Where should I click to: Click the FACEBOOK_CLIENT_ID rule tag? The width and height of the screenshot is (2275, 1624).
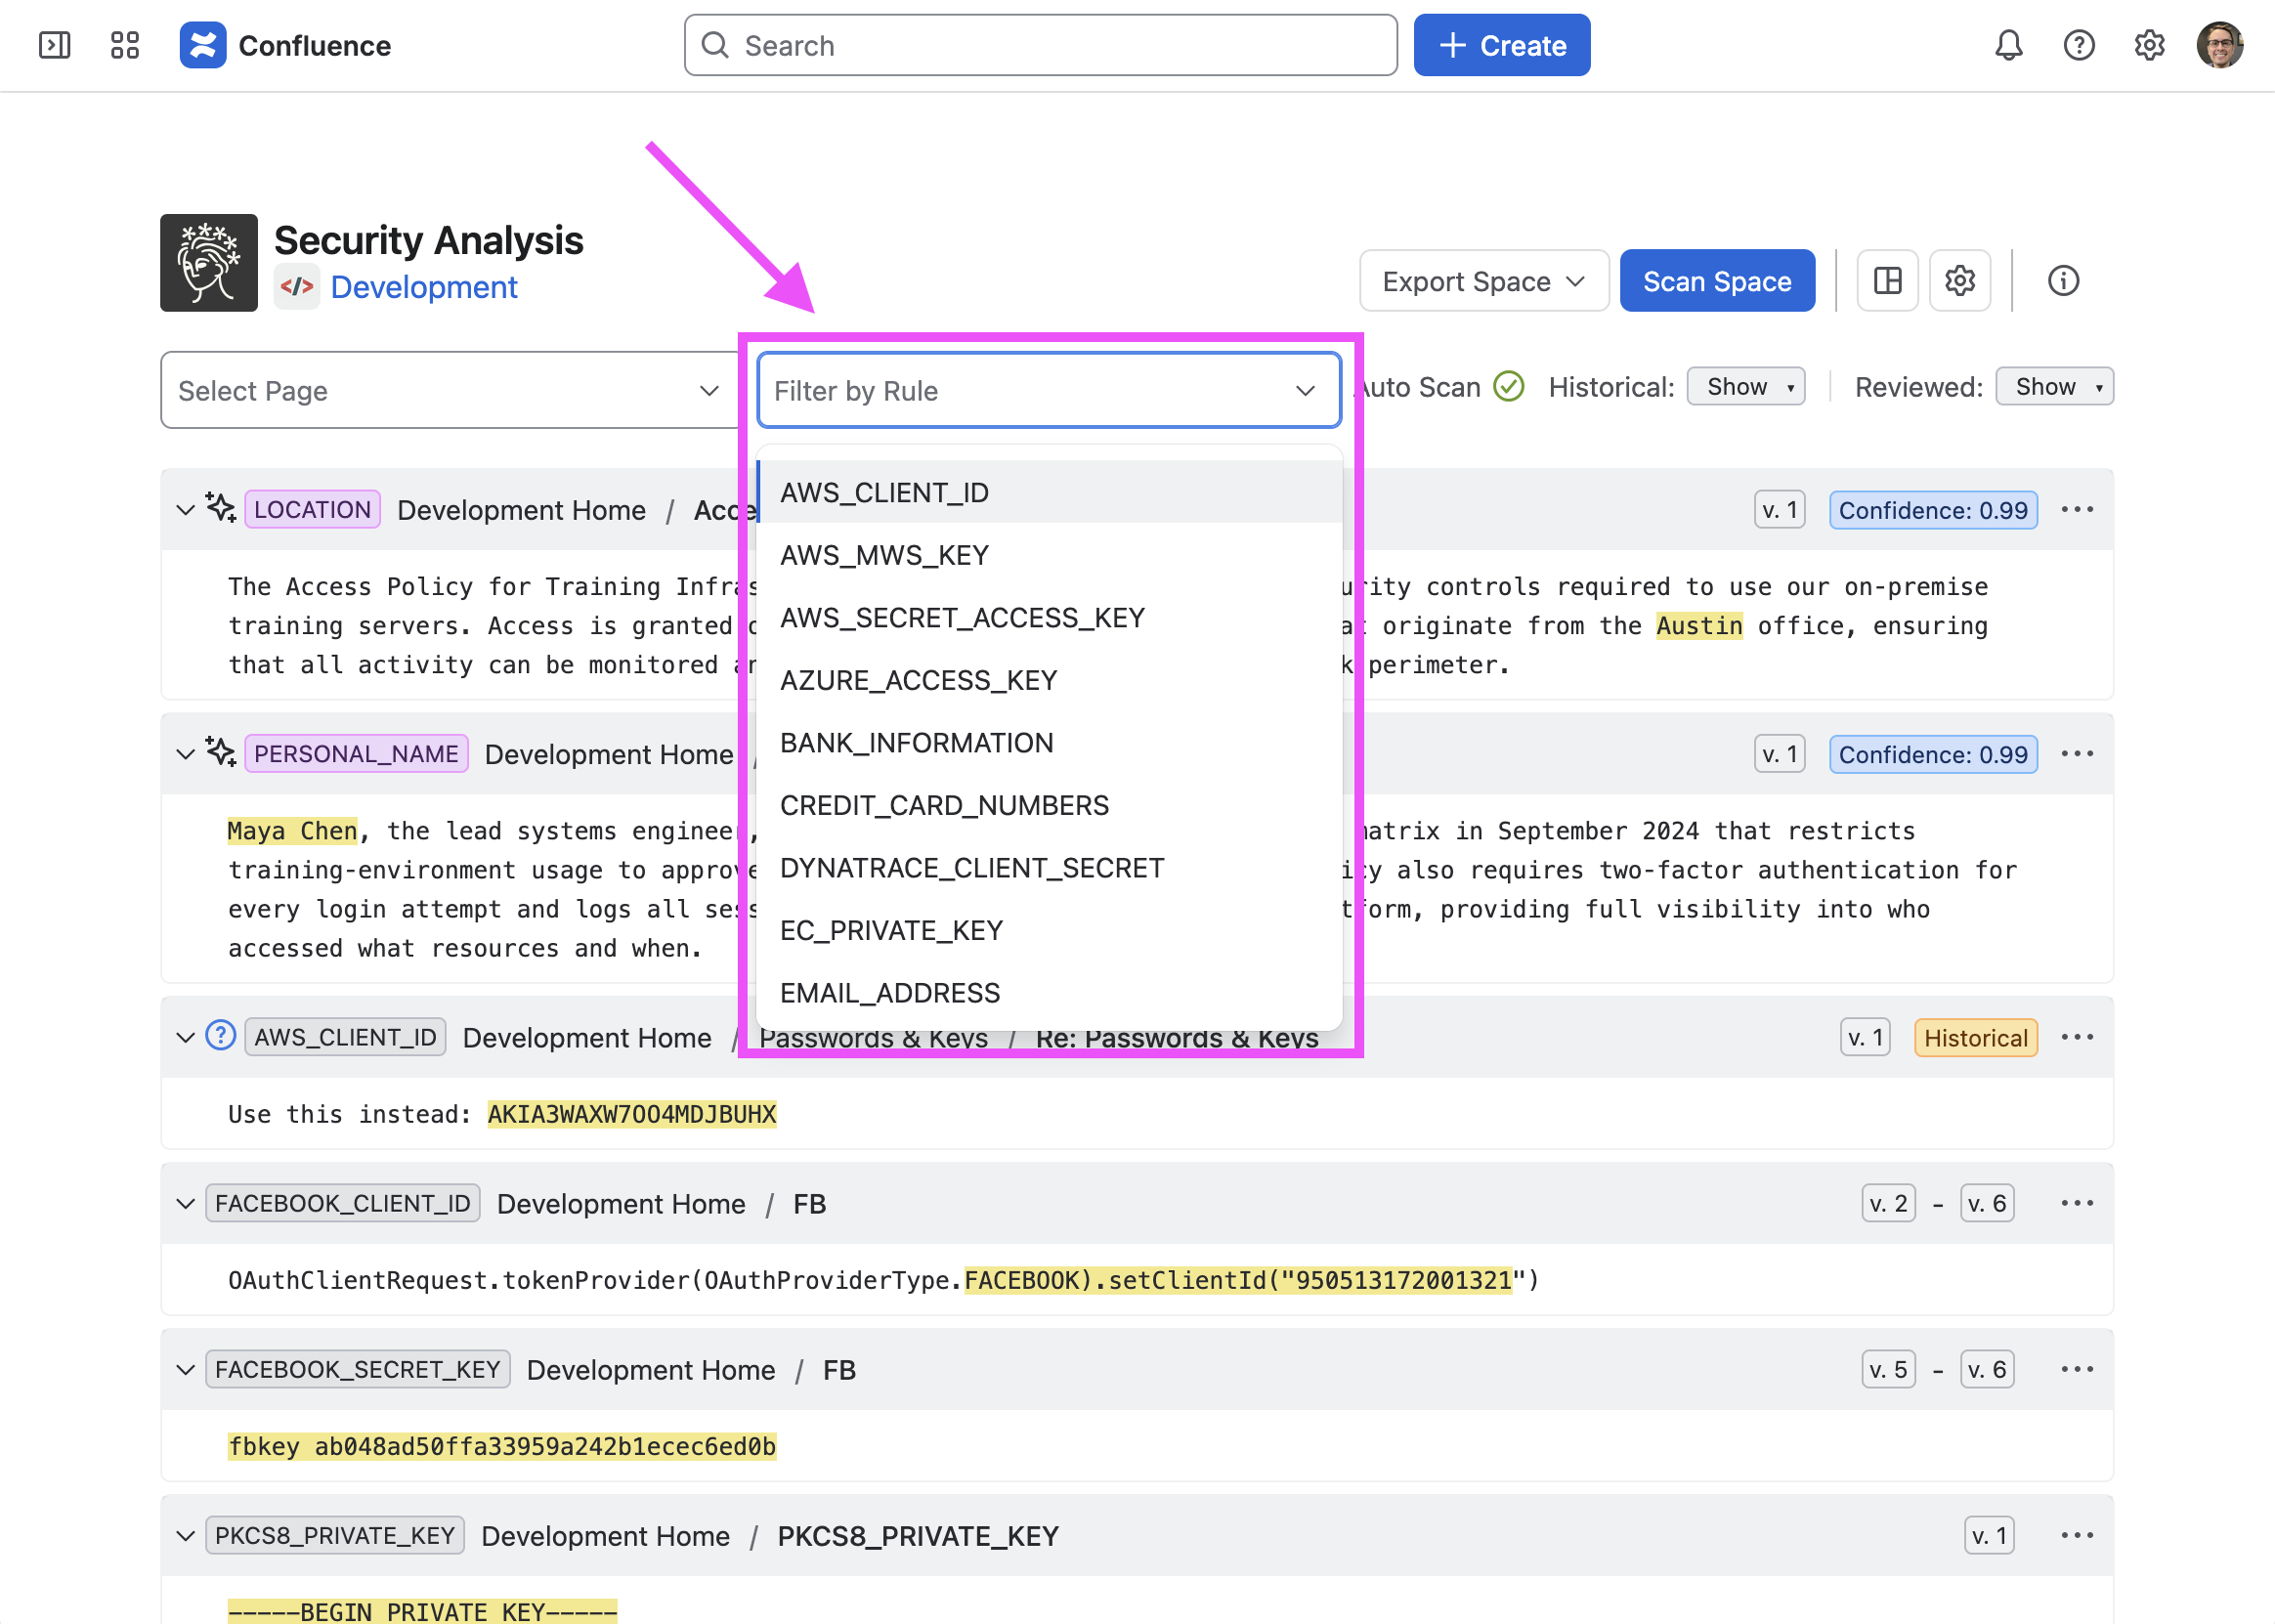[343, 1203]
